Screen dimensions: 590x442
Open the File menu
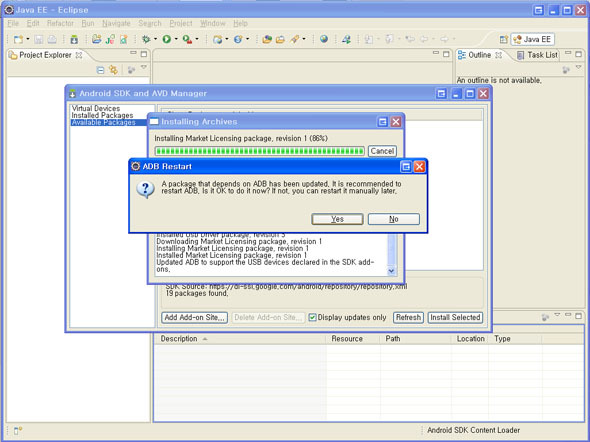(13, 23)
